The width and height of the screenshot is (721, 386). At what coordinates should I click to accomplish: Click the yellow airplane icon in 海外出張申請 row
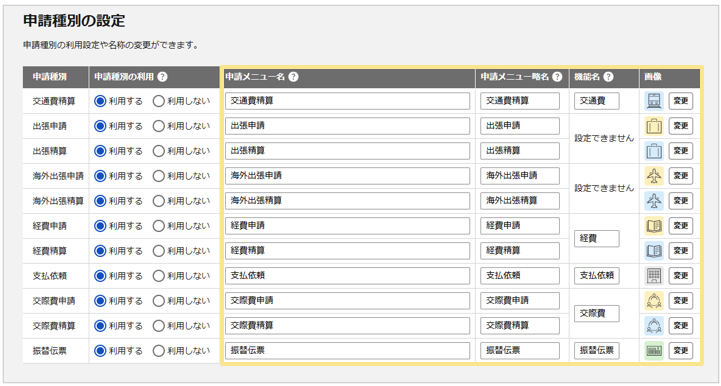pos(654,176)
